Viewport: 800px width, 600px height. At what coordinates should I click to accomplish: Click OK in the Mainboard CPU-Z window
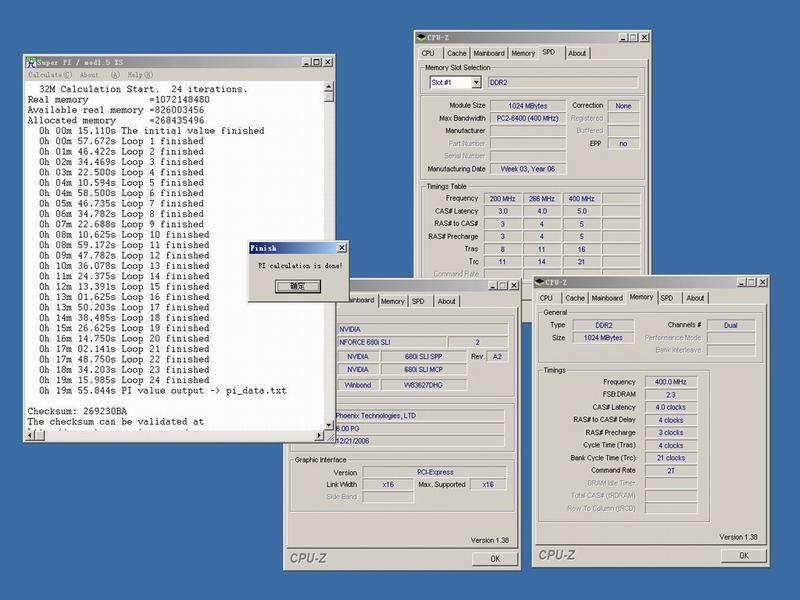click(495, 559)
